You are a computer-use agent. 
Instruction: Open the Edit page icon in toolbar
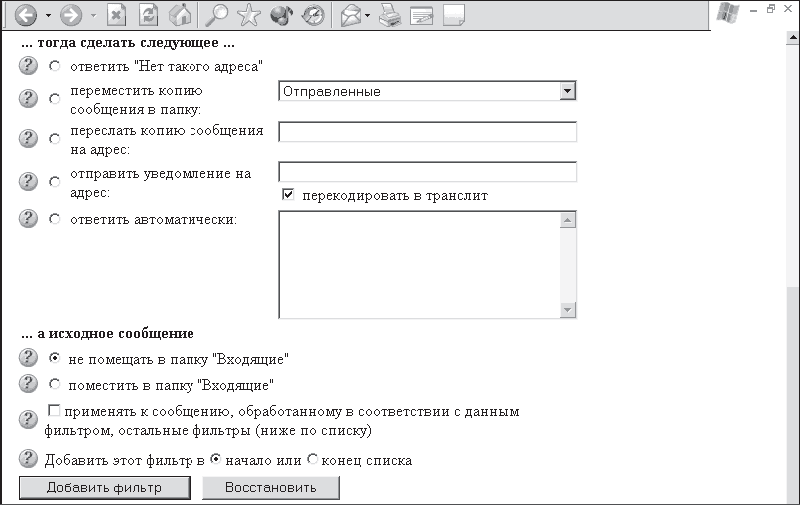coord(421,15)
